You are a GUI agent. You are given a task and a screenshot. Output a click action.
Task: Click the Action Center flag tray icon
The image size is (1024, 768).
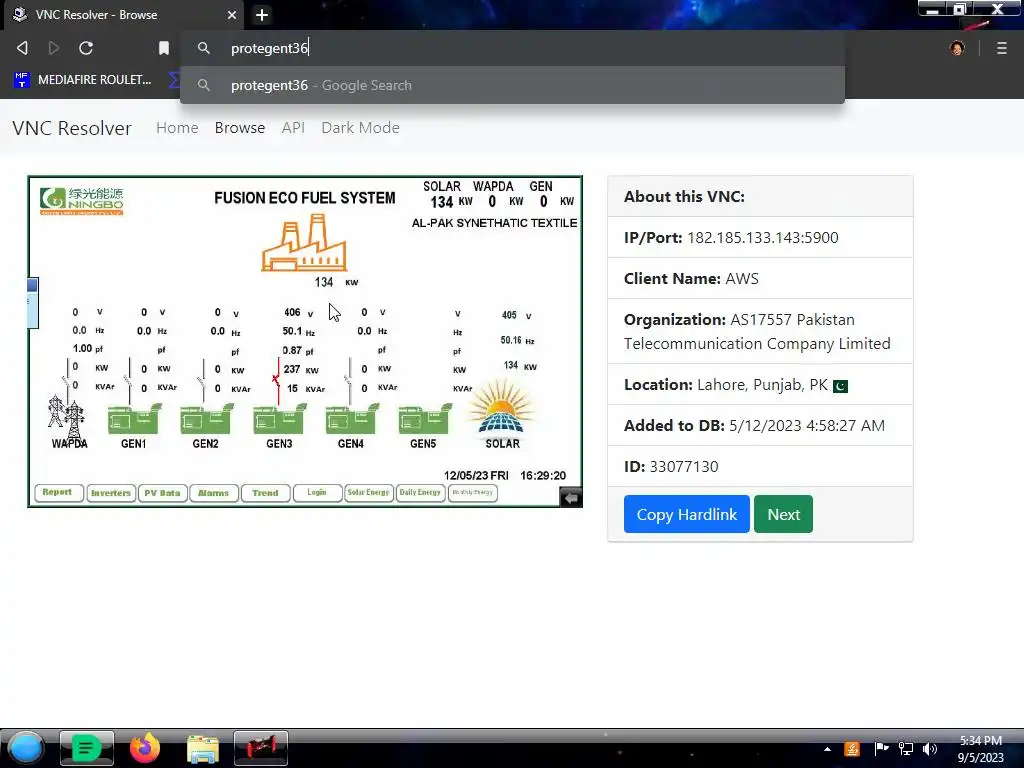tap(881, 749)
